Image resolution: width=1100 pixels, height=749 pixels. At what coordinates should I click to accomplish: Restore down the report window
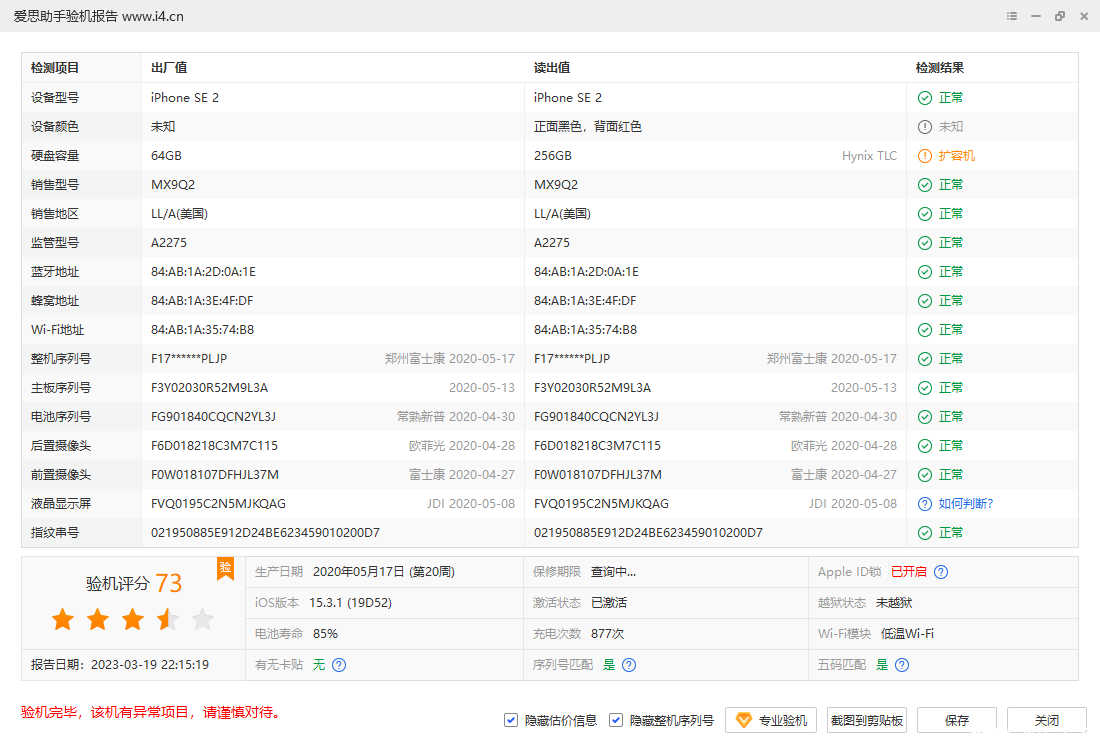1059,16
